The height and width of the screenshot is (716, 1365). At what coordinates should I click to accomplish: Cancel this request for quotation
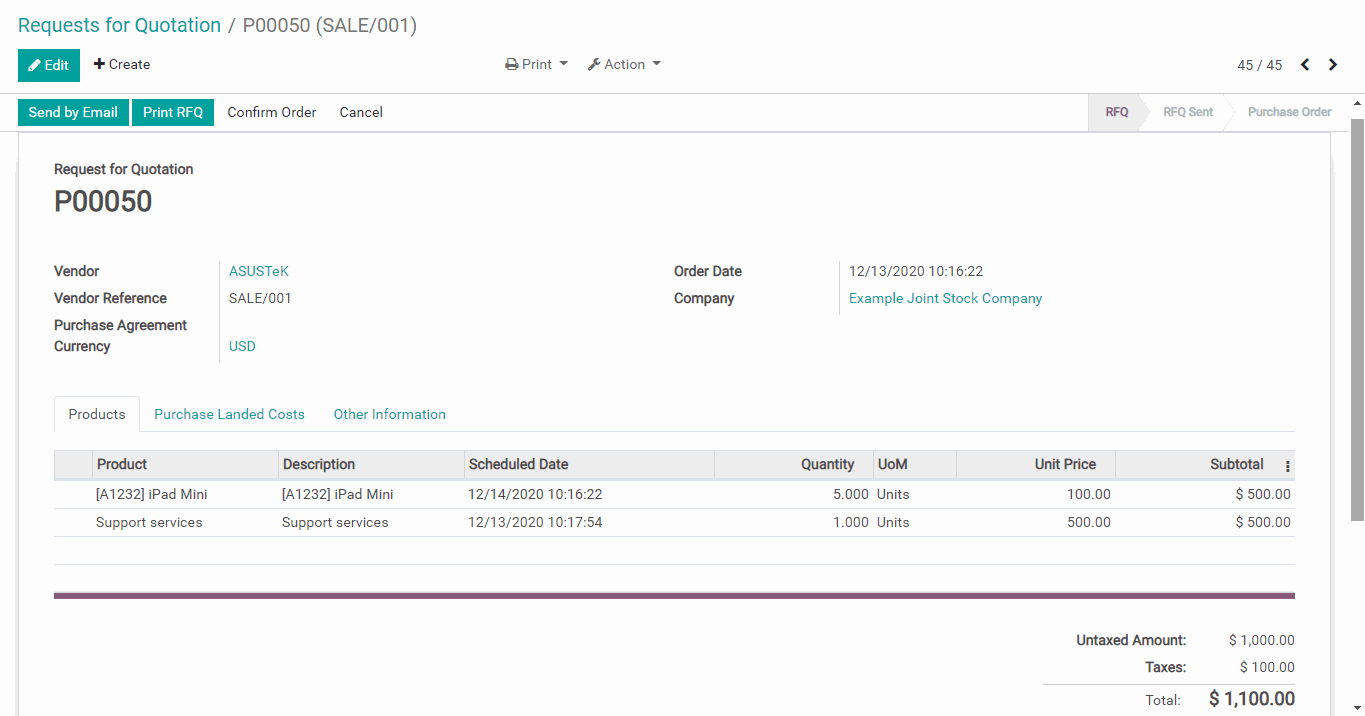click(x=361, y=113)
